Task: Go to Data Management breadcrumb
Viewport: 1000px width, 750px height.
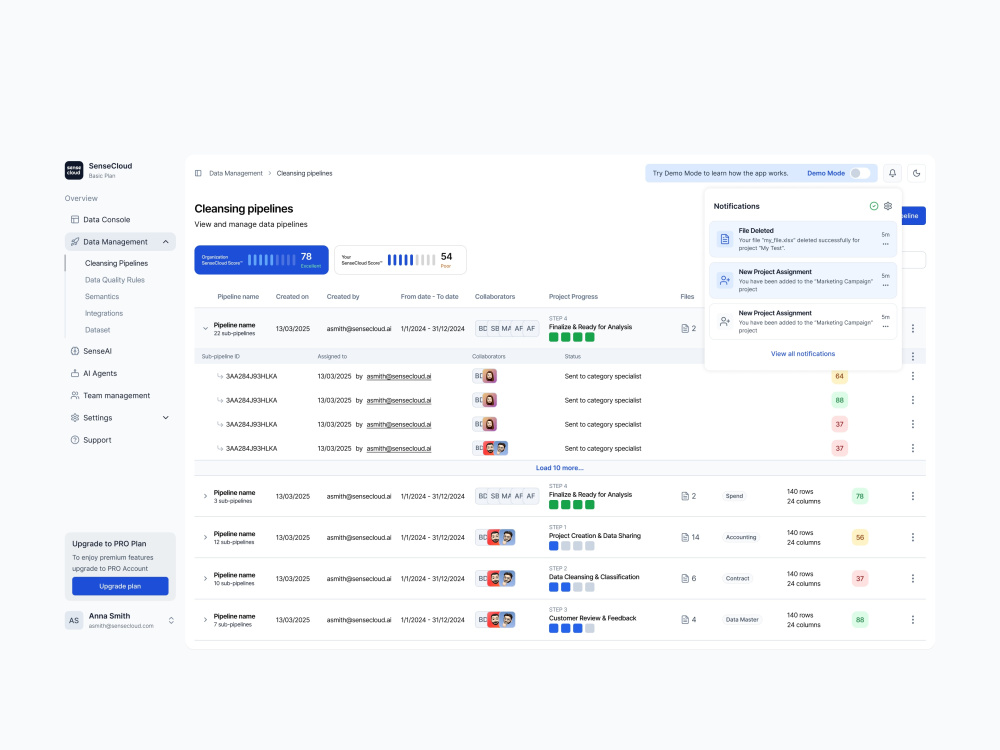Action: pos(235,173)
